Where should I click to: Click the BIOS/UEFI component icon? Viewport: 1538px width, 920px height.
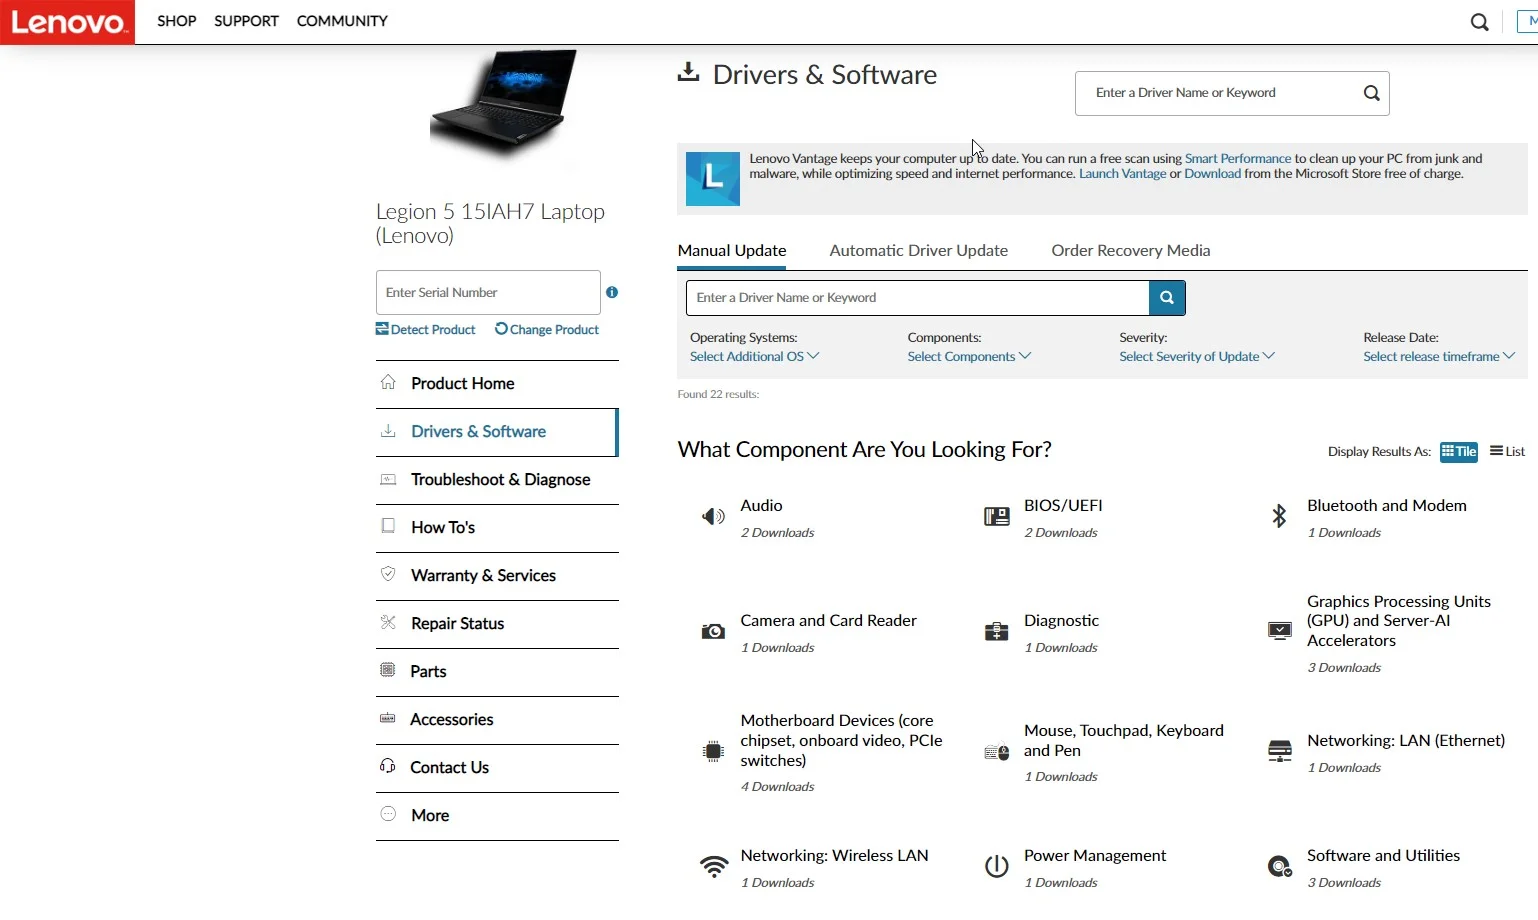pos(997,517)
